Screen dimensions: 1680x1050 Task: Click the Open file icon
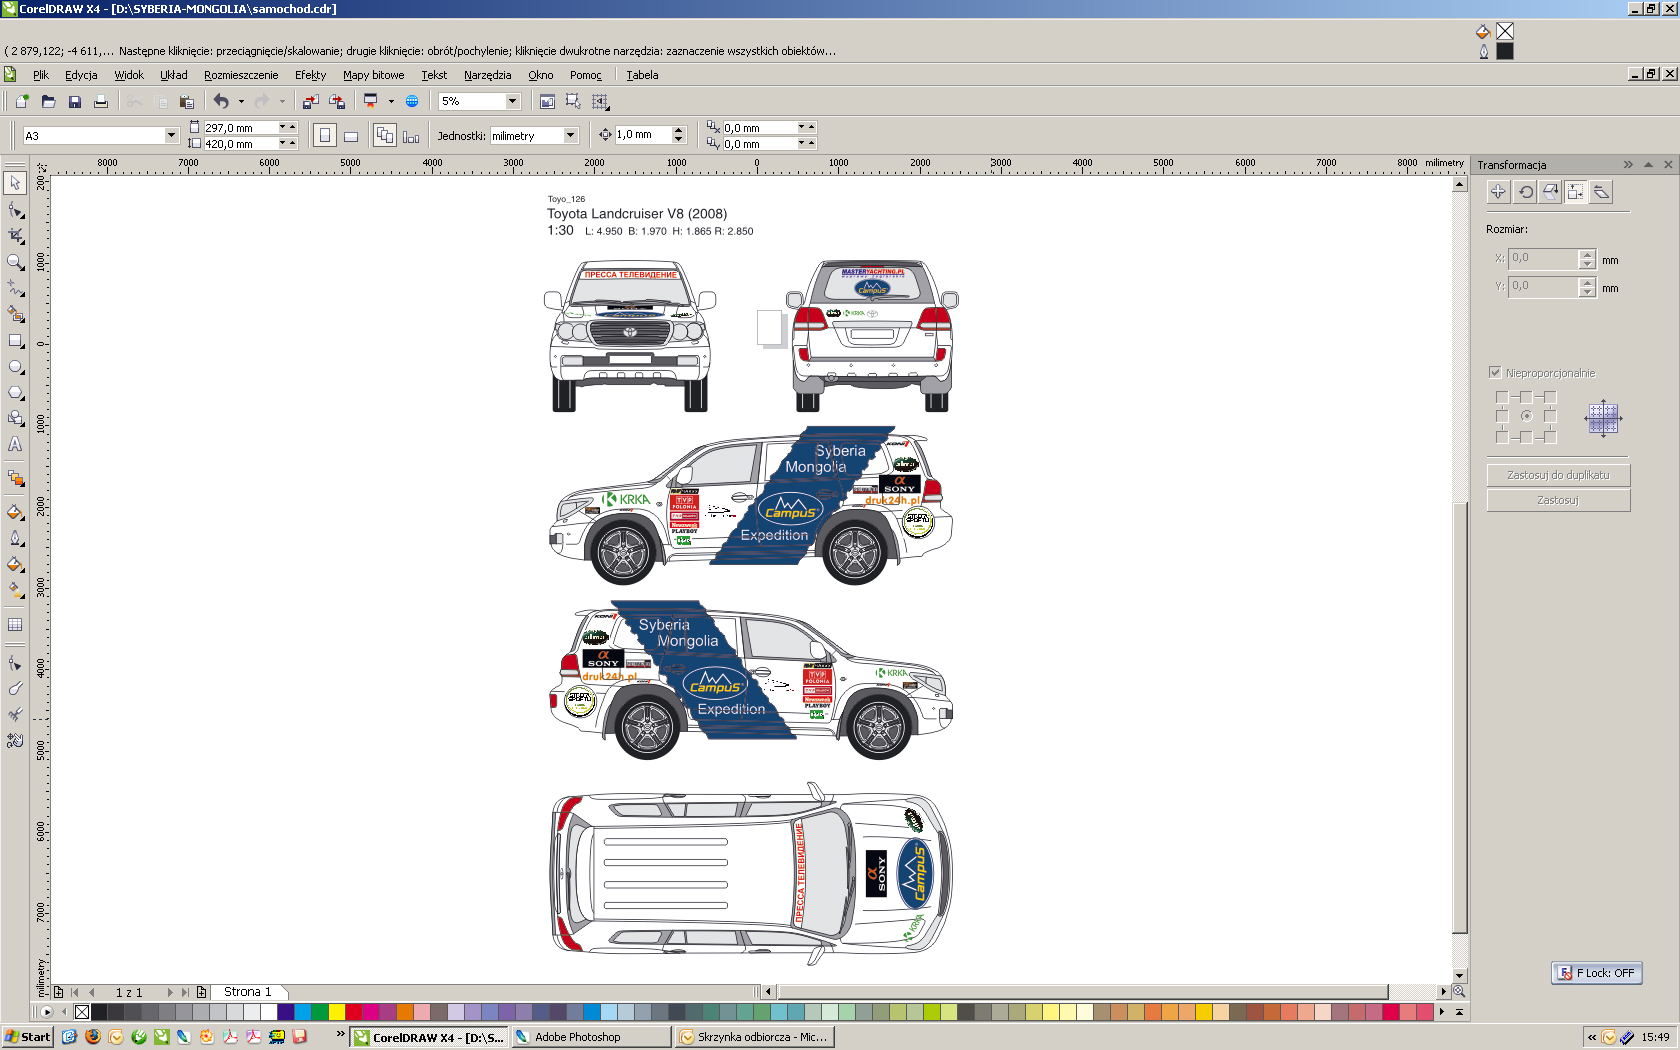[48, 101]
